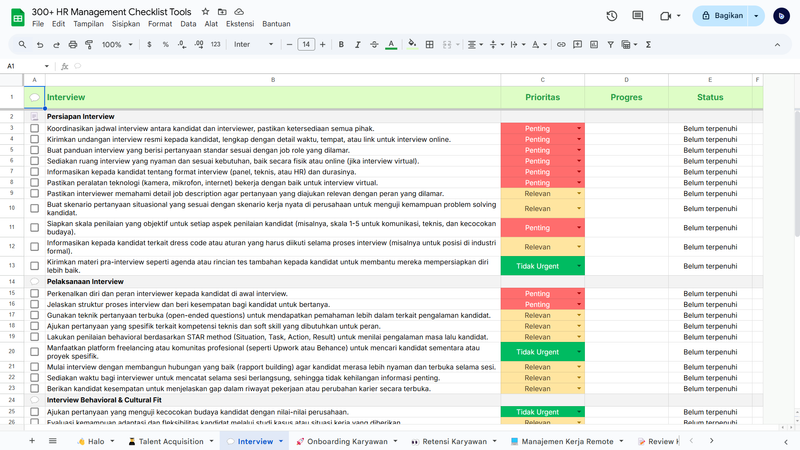Viewport: 800px width, 450px height.
Task: Open the name box dropdown arrow
Action: tap(46, 66)
